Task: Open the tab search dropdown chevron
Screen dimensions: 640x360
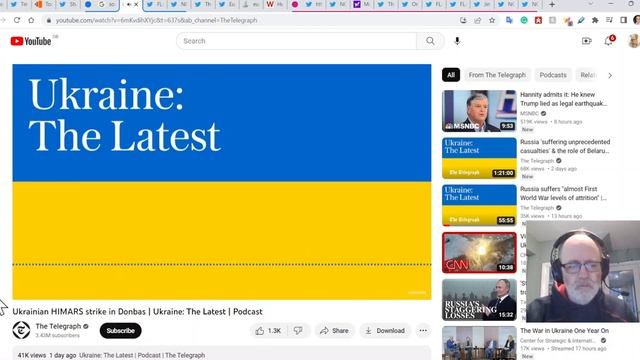Action: click(x=591, y=4)
